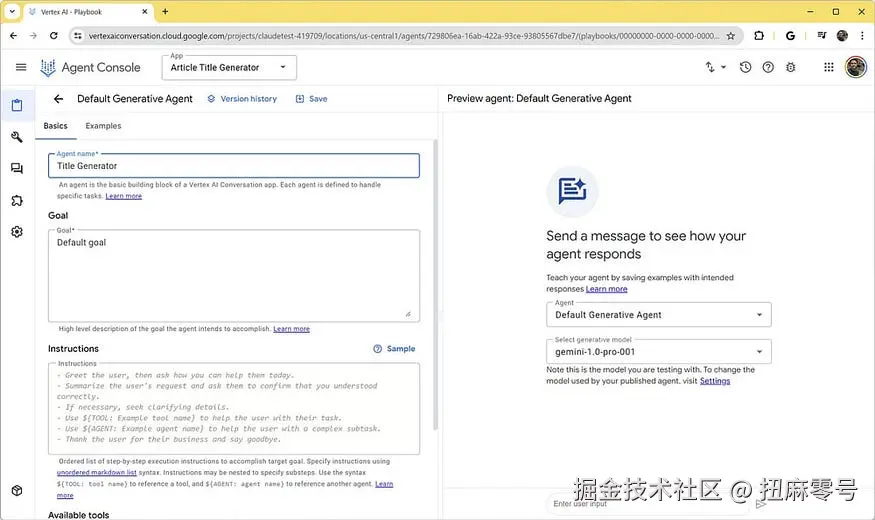Click the Agent name input field

pos(234,166)
